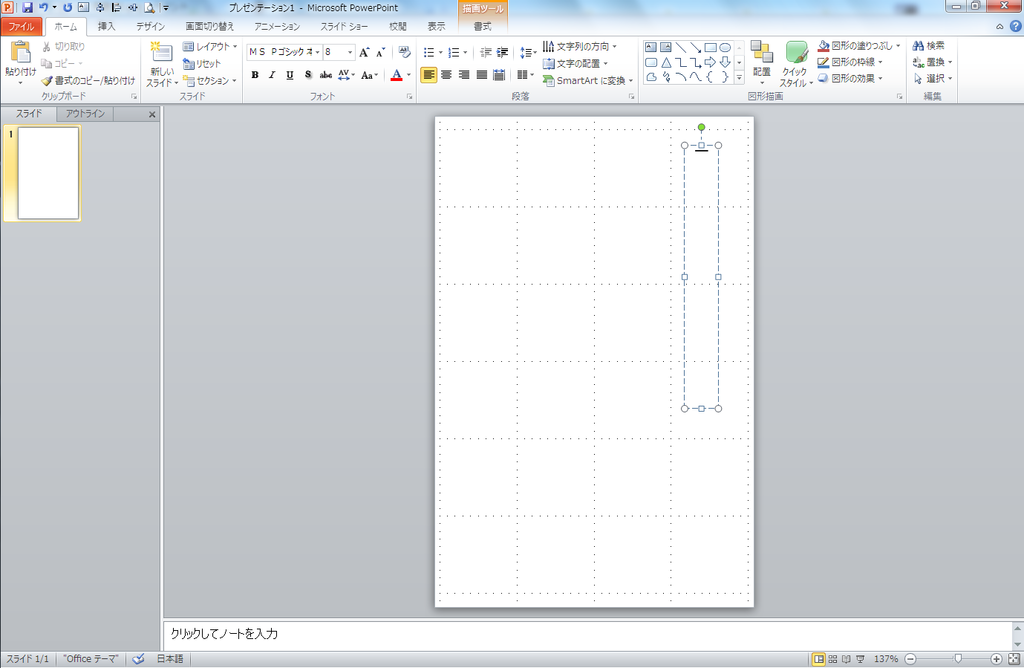Zoom in with the plus button
The height and width of the screenshot is (668, 1024).
click(997, 659)
